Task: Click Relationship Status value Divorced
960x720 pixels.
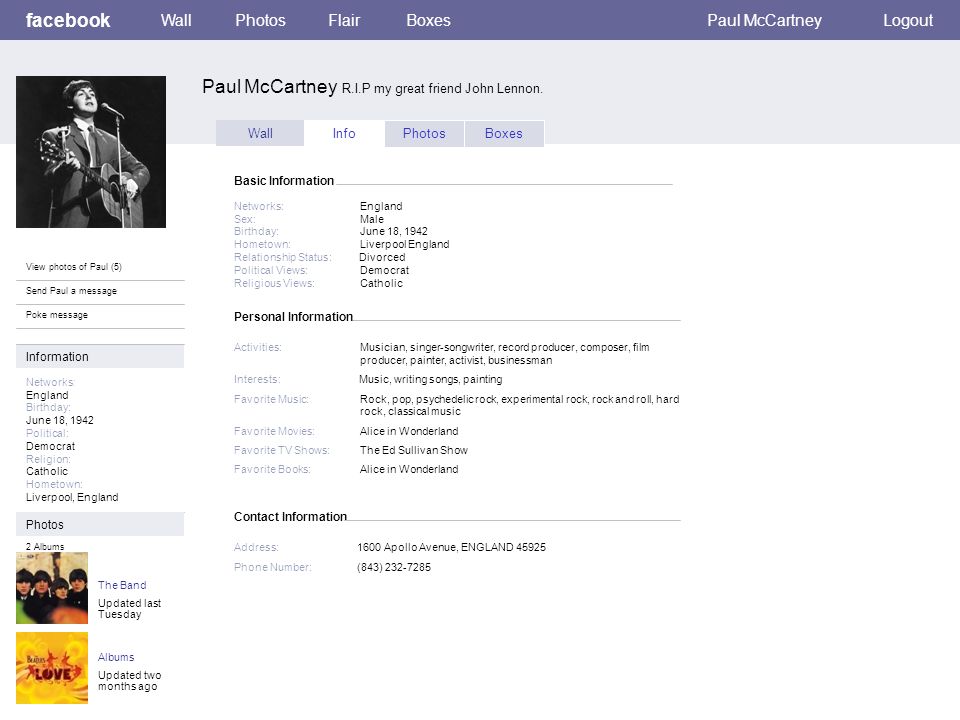Action: click(382, 257)
